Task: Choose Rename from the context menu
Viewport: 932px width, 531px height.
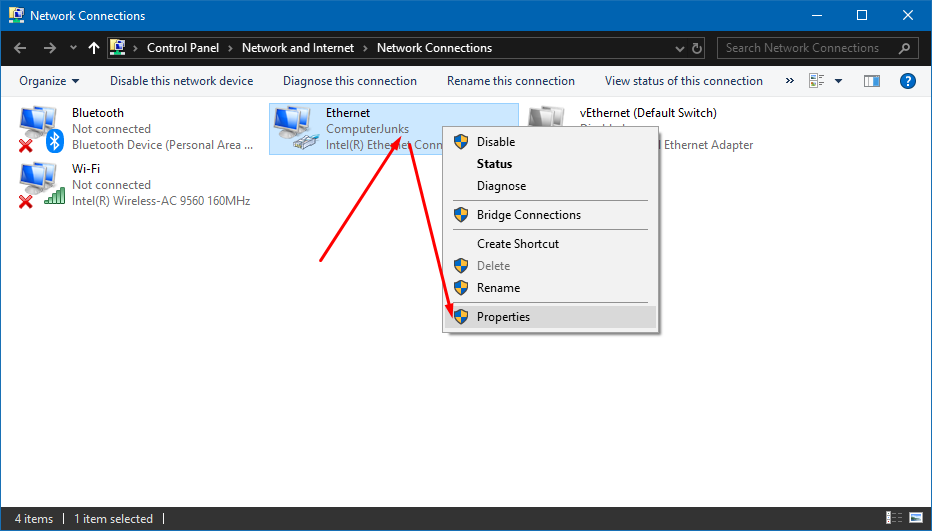Action: click(x=550, y=288)
